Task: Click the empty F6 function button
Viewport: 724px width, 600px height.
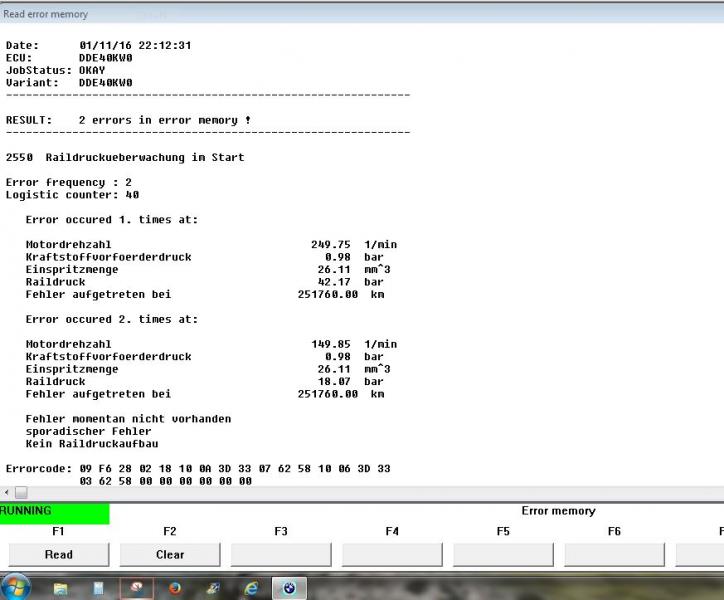Action: coord(614,554)
